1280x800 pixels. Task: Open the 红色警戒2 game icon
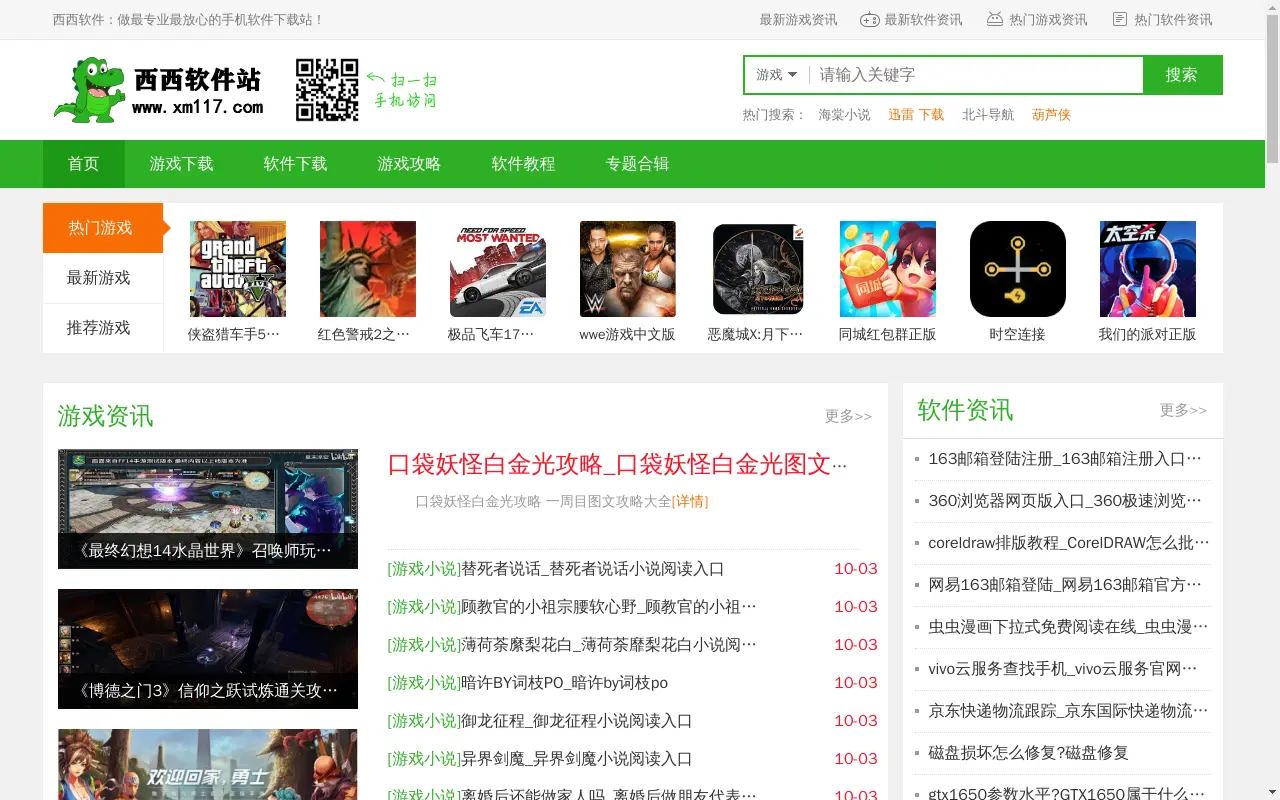[x=368, y=269]
